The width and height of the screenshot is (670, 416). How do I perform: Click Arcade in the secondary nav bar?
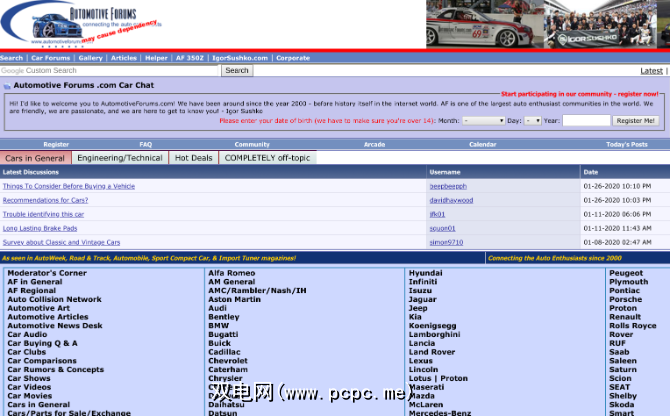(x=374, y=144)
